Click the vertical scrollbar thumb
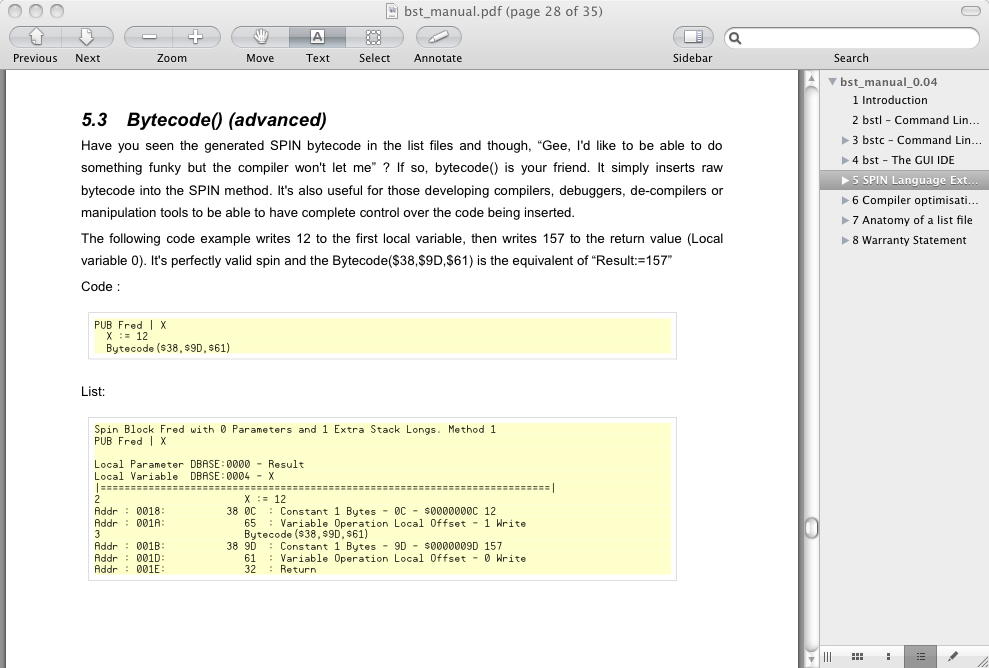This screenshot has width=989, height=668. coord(812,528)
